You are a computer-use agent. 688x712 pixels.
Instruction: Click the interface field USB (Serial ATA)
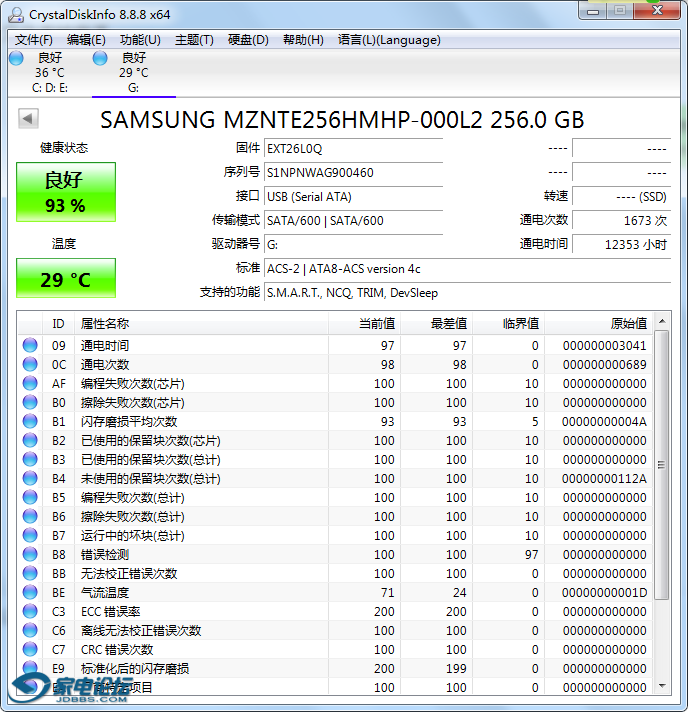coord(353,197)
